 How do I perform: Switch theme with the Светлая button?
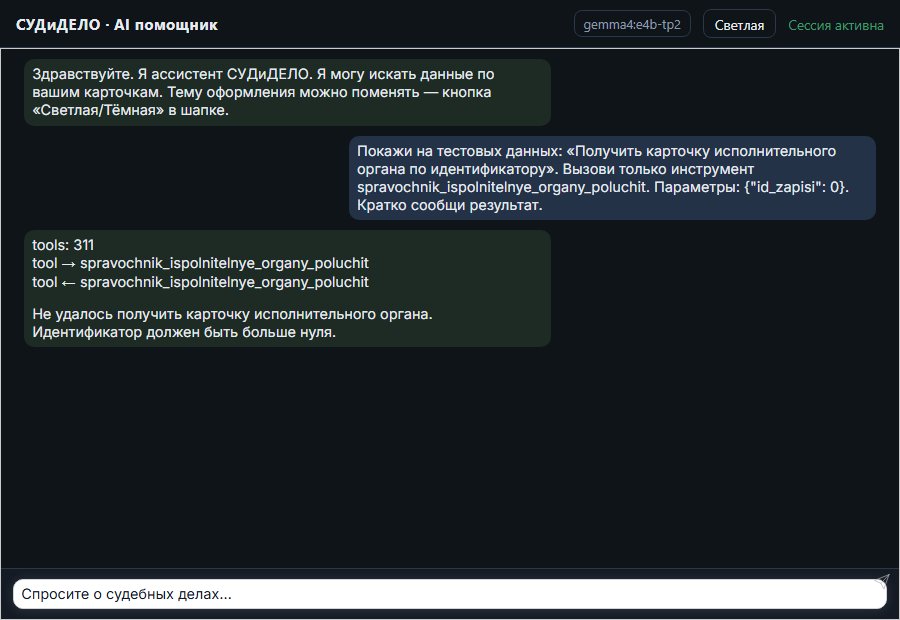[739, 25]
